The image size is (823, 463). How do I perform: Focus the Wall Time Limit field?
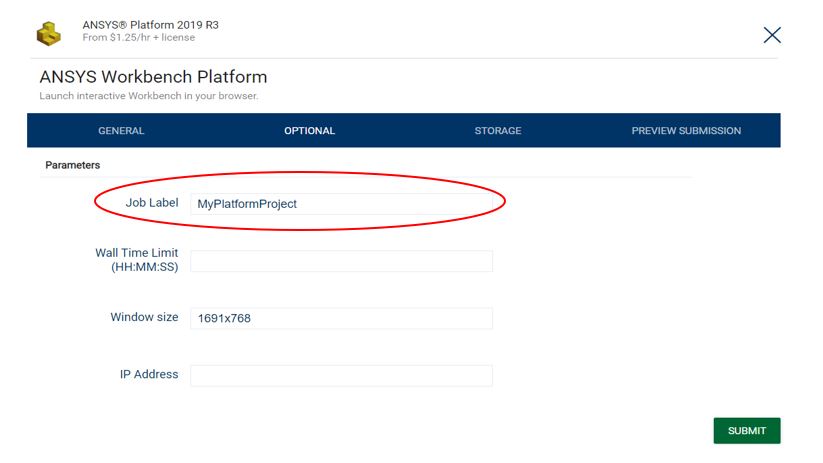pyautogui.click(x=341, y=261)
